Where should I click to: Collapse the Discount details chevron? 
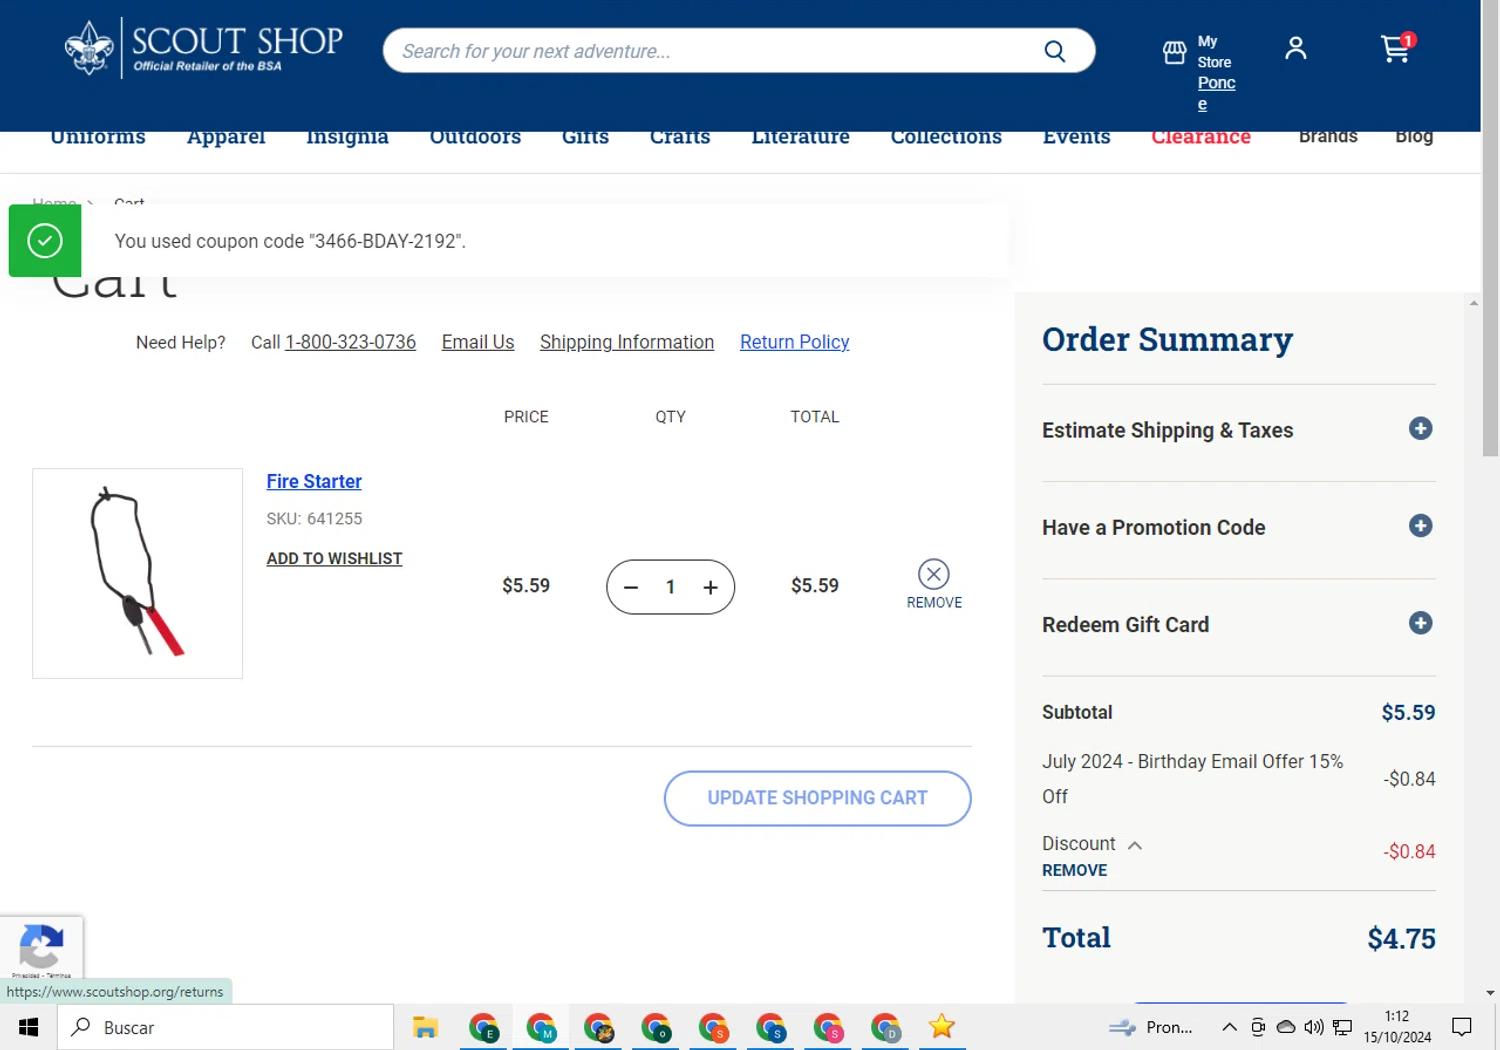click(x=1135, y=845)
